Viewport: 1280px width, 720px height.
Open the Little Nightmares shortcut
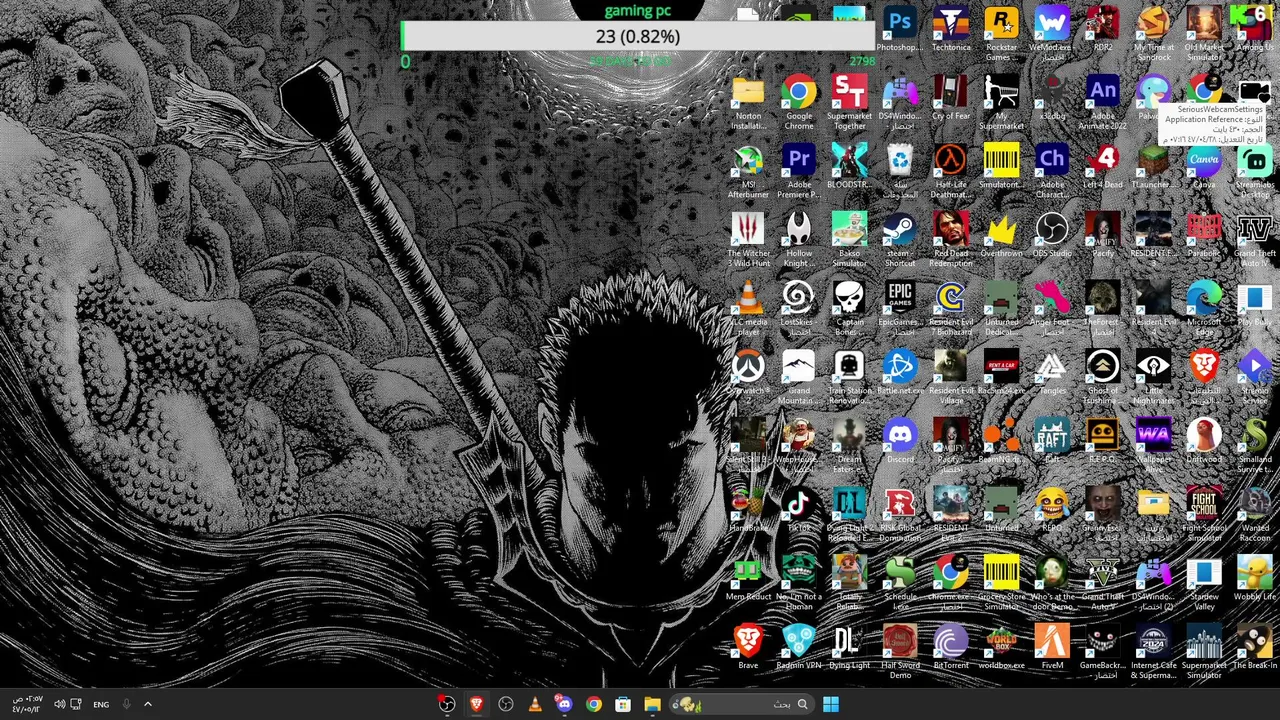[1153, 378]
